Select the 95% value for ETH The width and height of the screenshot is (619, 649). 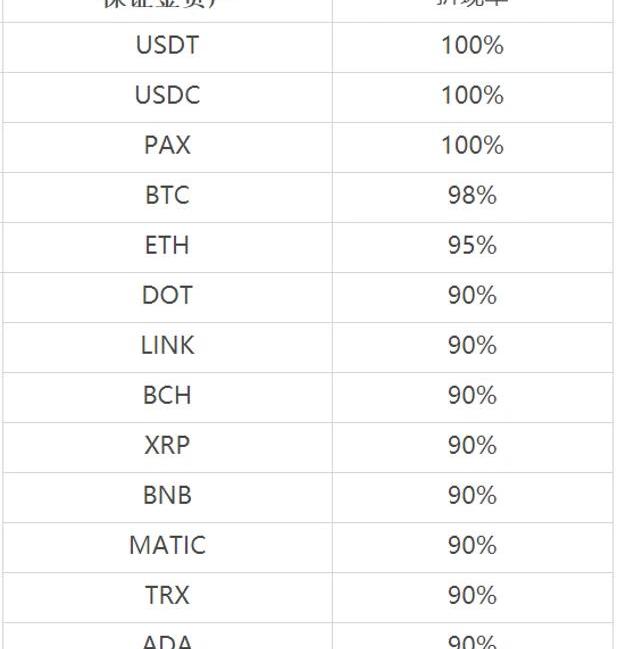click(472, 246)
